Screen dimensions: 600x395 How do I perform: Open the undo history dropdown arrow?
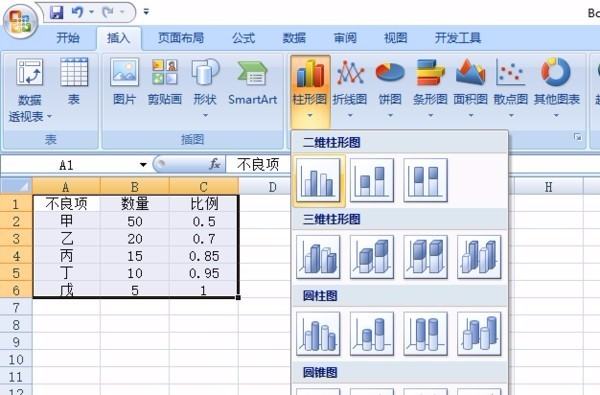[91, 12]
